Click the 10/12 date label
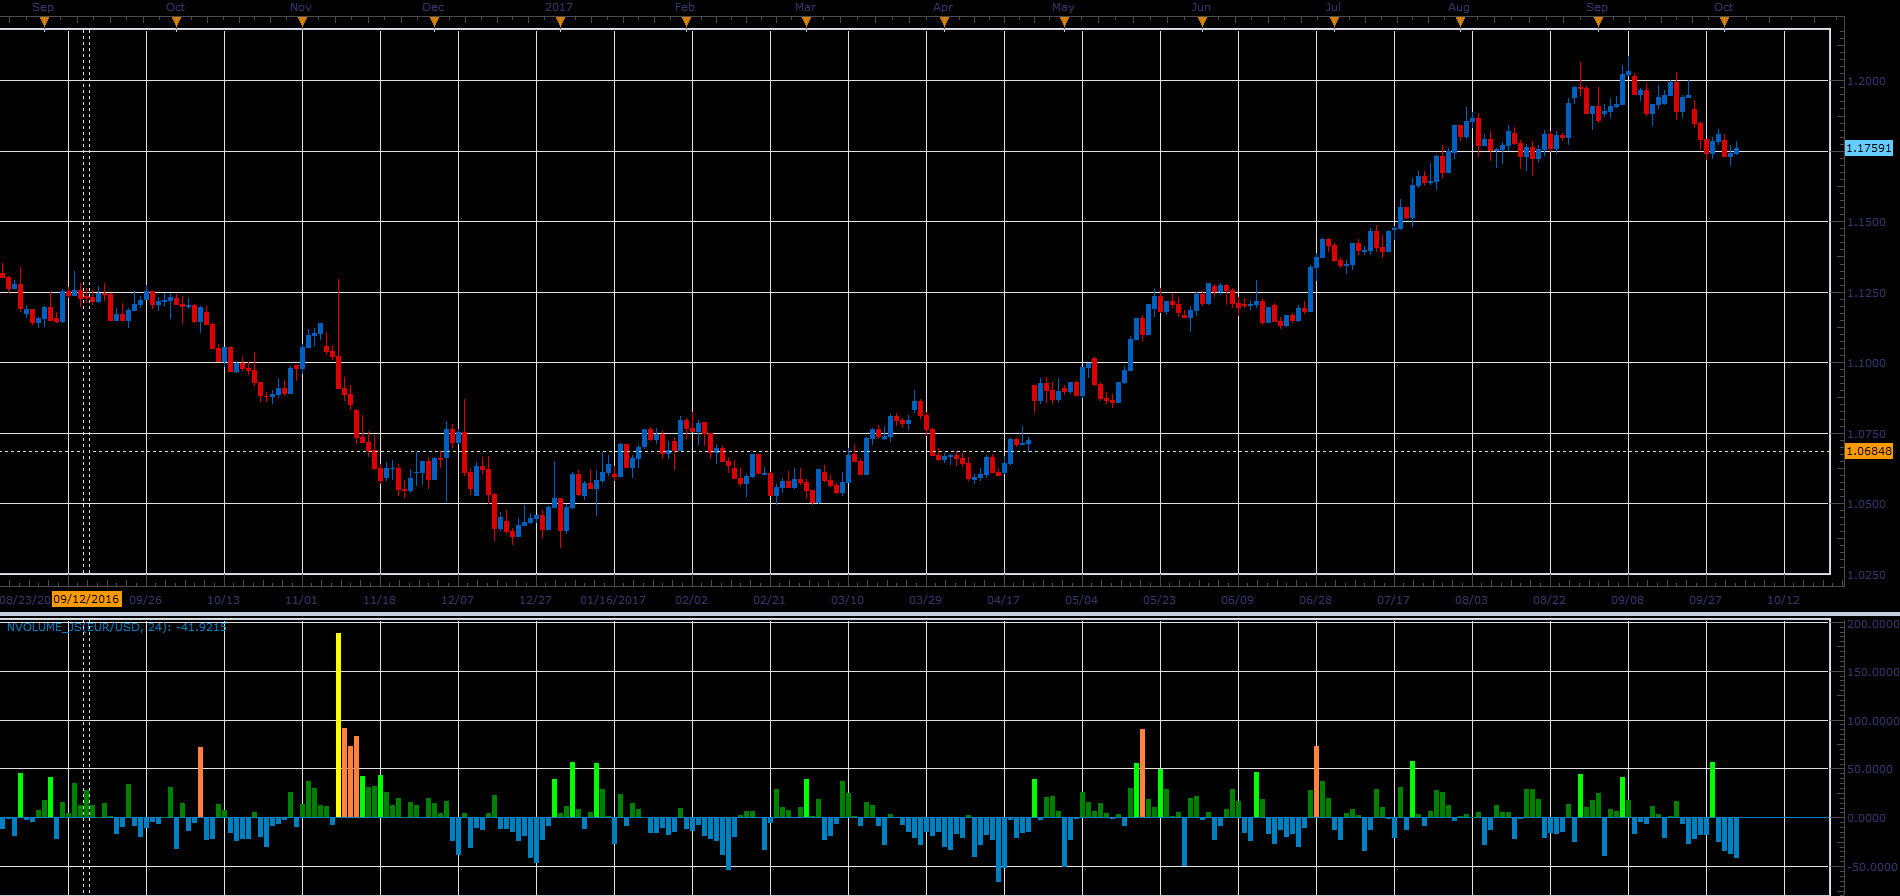 1783,600
